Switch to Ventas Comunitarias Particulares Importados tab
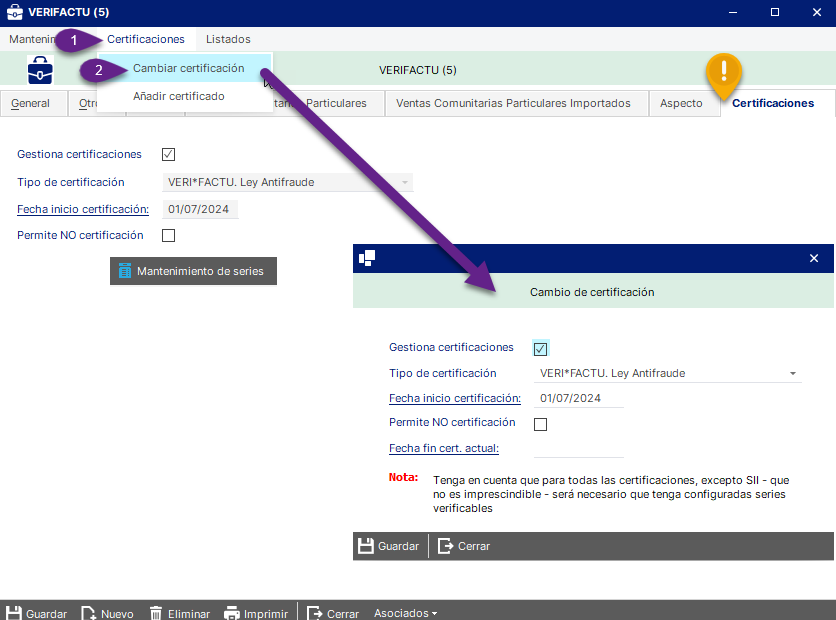 513,103
